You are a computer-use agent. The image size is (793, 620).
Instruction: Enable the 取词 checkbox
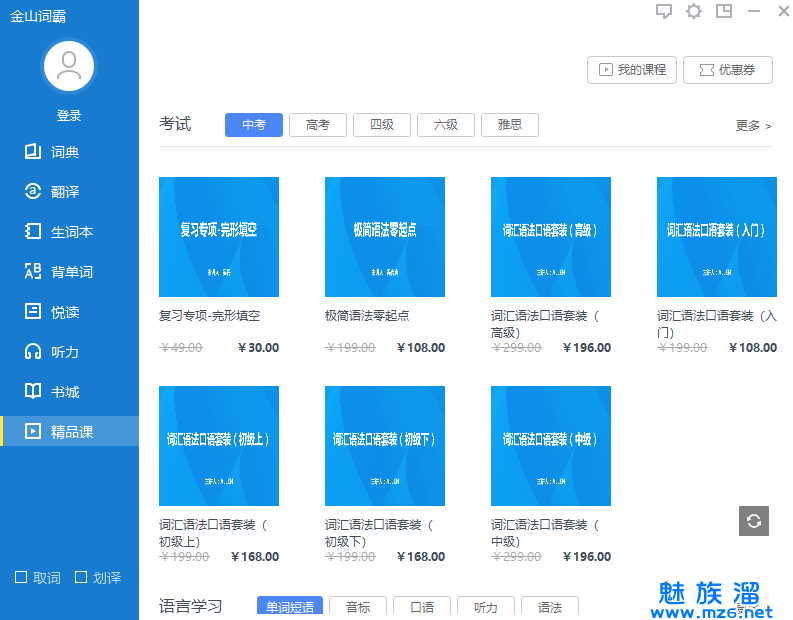[x=21, y=577]
